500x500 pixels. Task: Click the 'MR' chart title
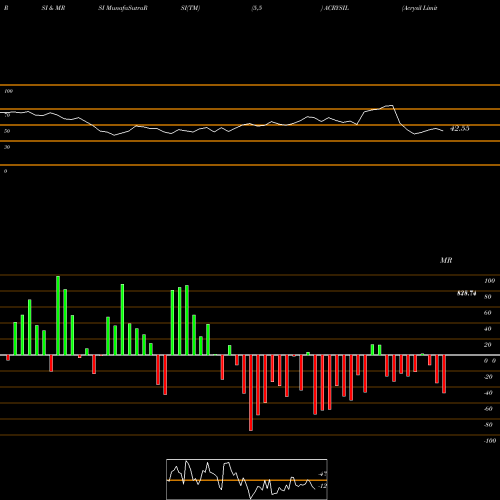click(446, 260)
